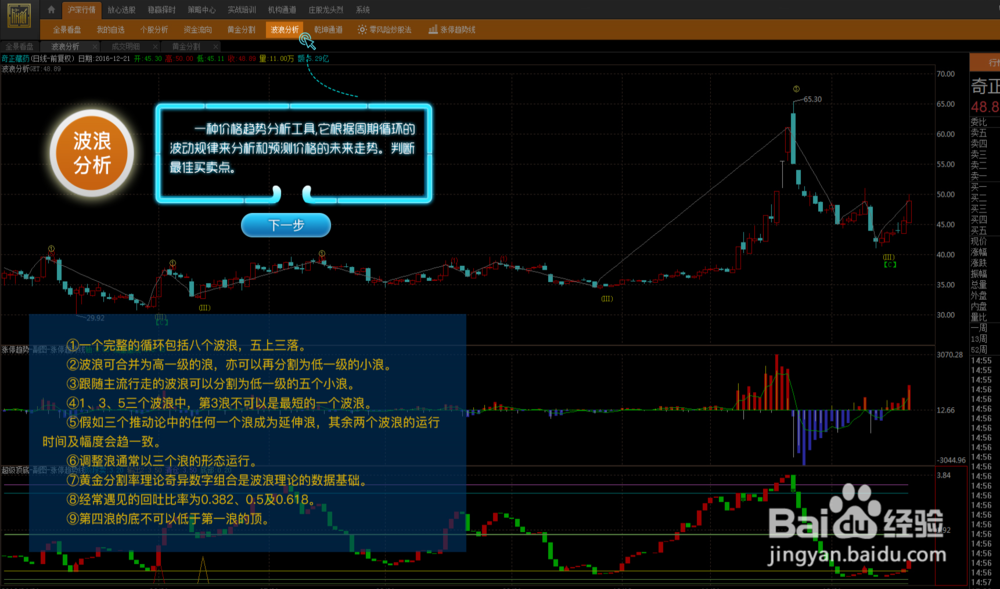Image resolution: width=1000 pixels, height=589 pixels.
Task: Open the 稳赢择时 menu
Action: point(161,10)
